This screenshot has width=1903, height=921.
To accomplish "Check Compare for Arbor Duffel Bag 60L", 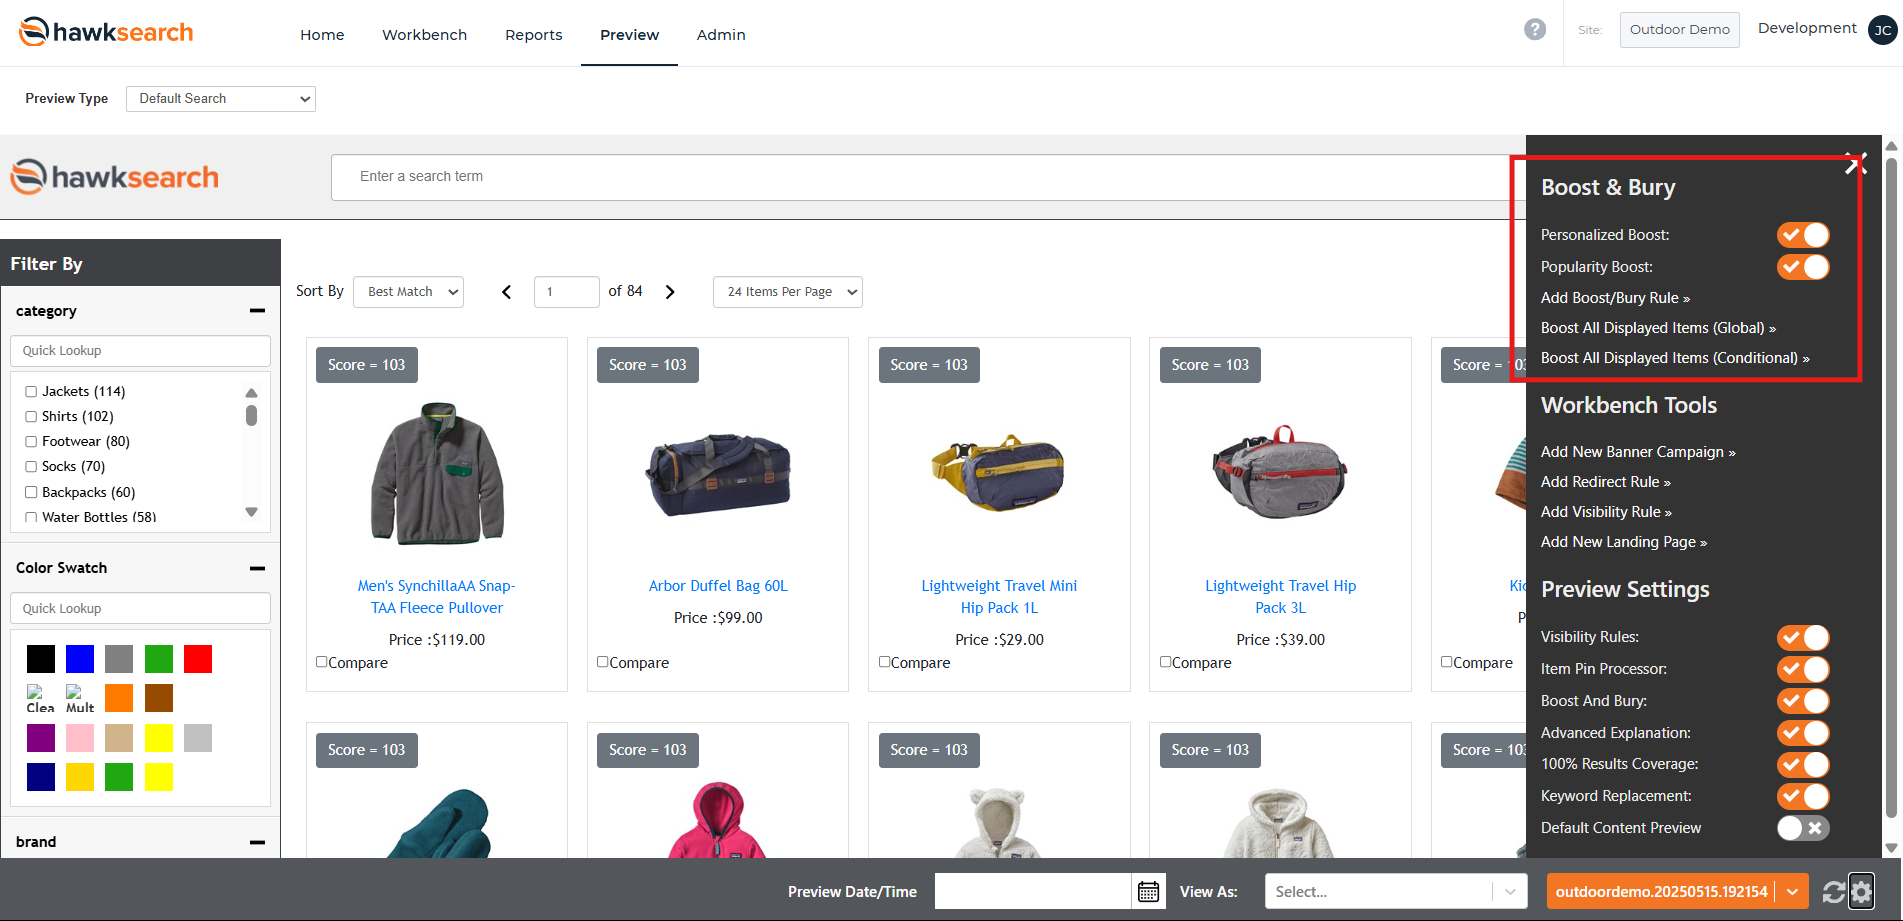I will click(603, 662).
